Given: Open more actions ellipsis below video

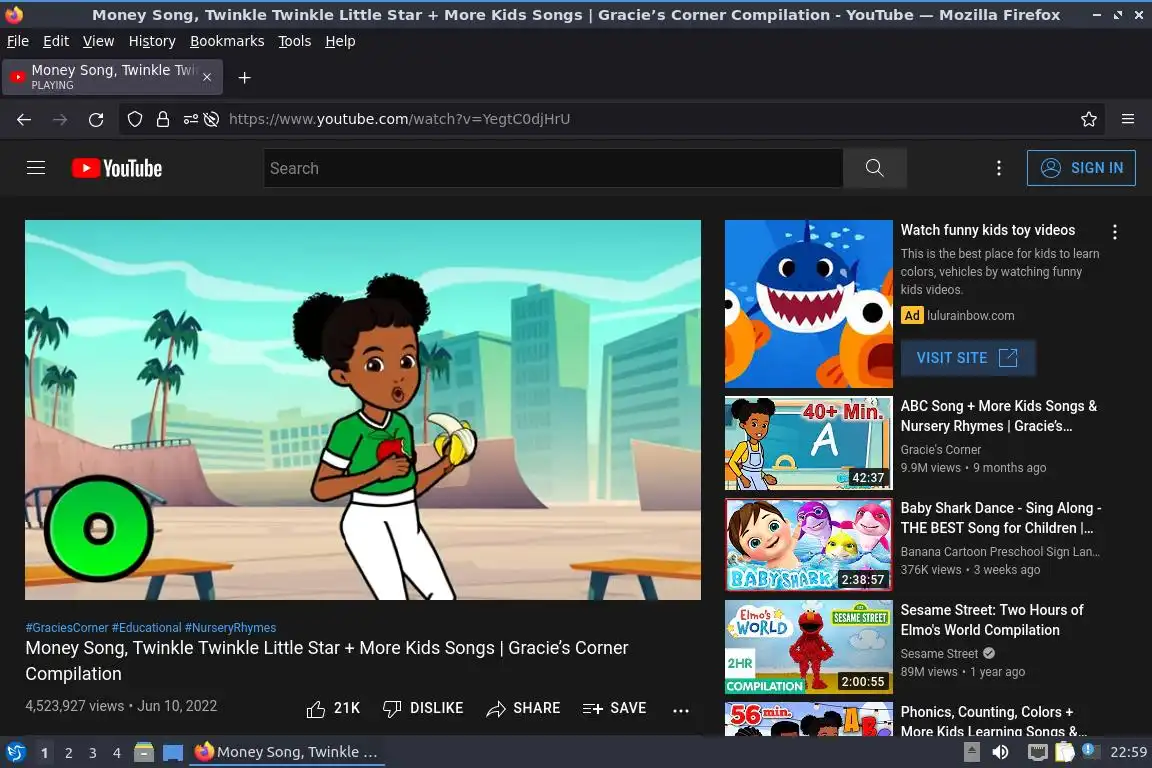Looking at the screenshot, I should 681,710.
